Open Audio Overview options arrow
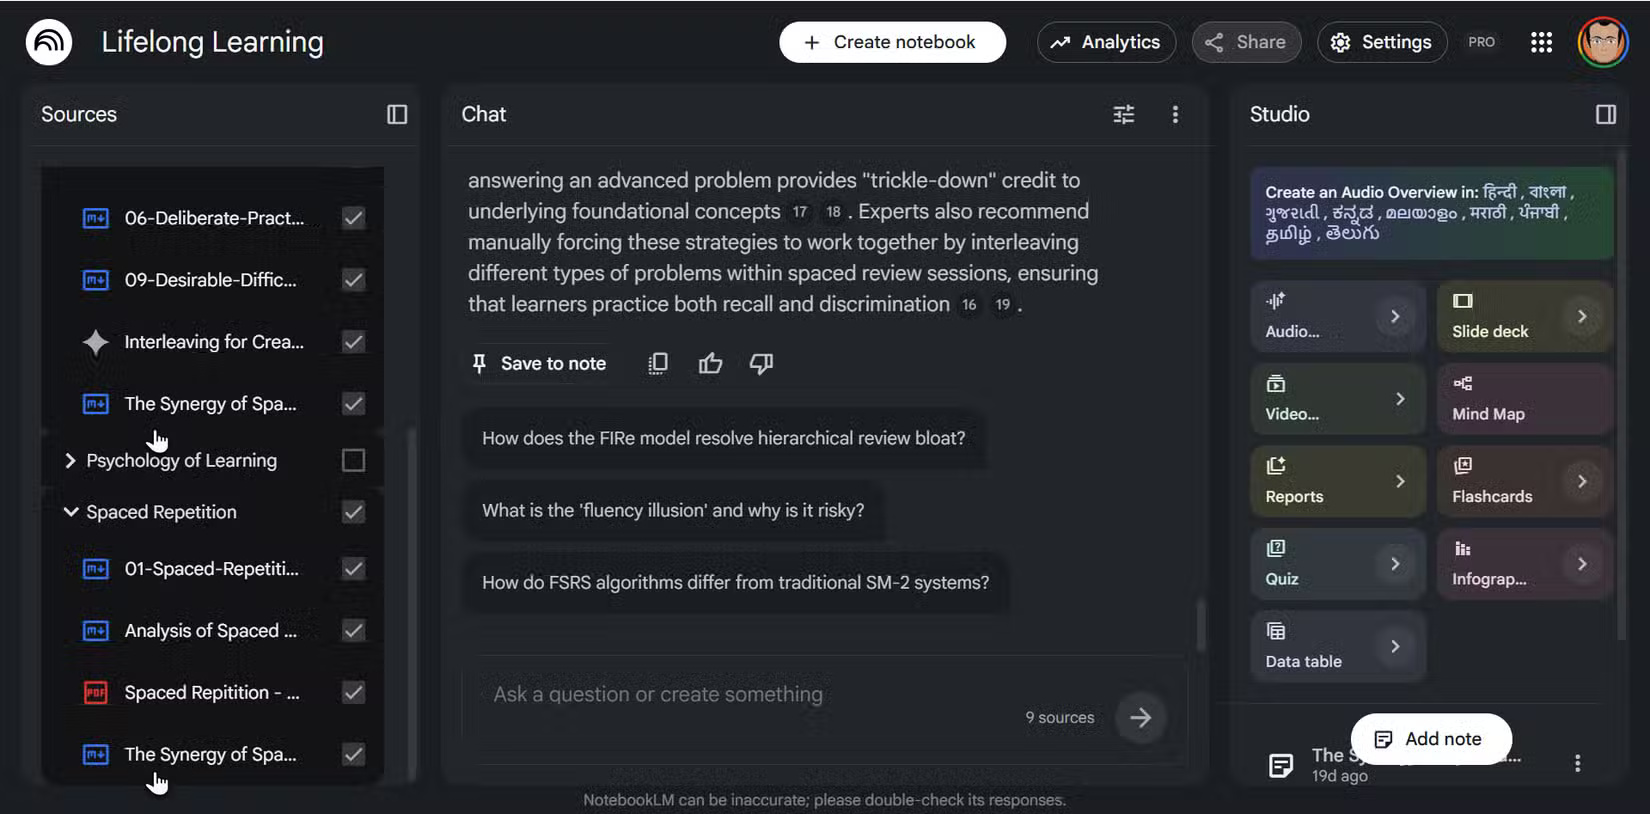Image resolution: width=1650 pixels, height=814 pixels. coord(1395,316)
